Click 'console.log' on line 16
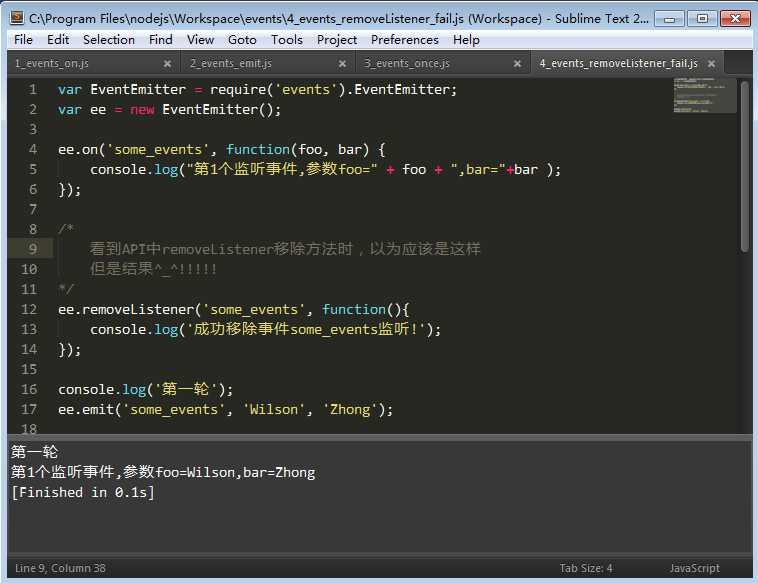This screenshot has height=583, width=758. (102, 390)
